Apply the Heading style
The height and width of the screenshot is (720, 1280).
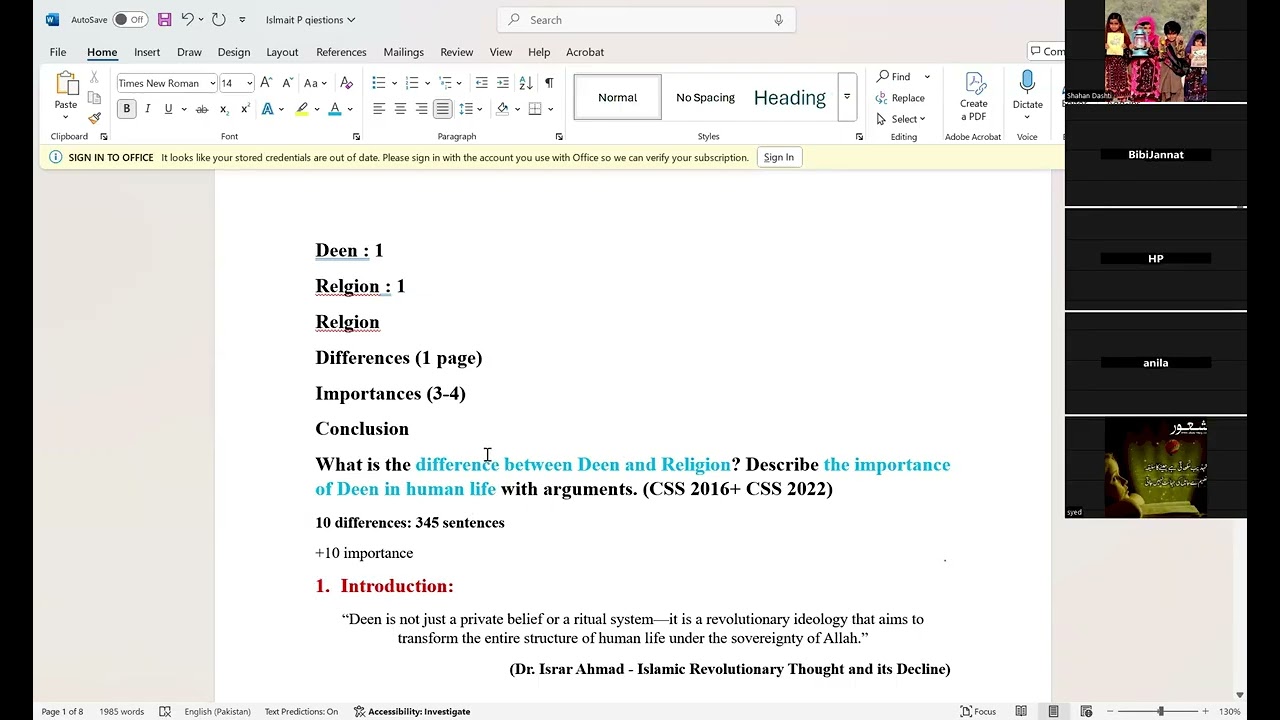coord(790,97)
